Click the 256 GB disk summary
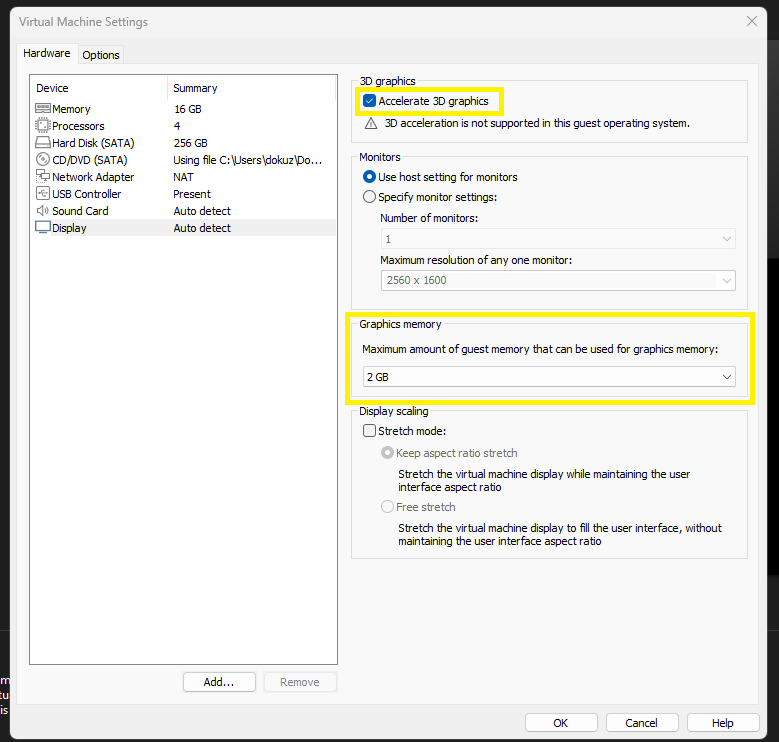 pyautogui.click(x=190, y=143)
